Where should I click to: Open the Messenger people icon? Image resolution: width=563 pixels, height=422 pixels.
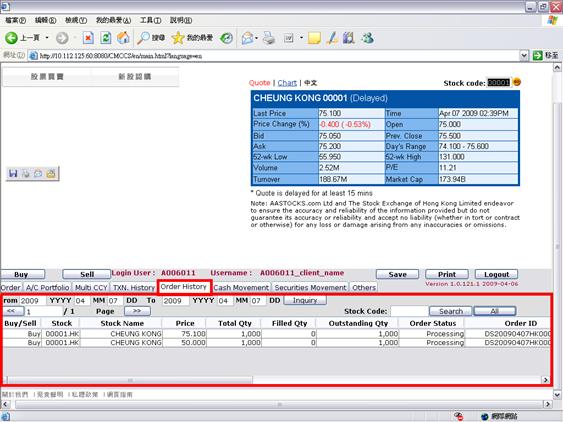pyautogui.click(x=368, y=38)
